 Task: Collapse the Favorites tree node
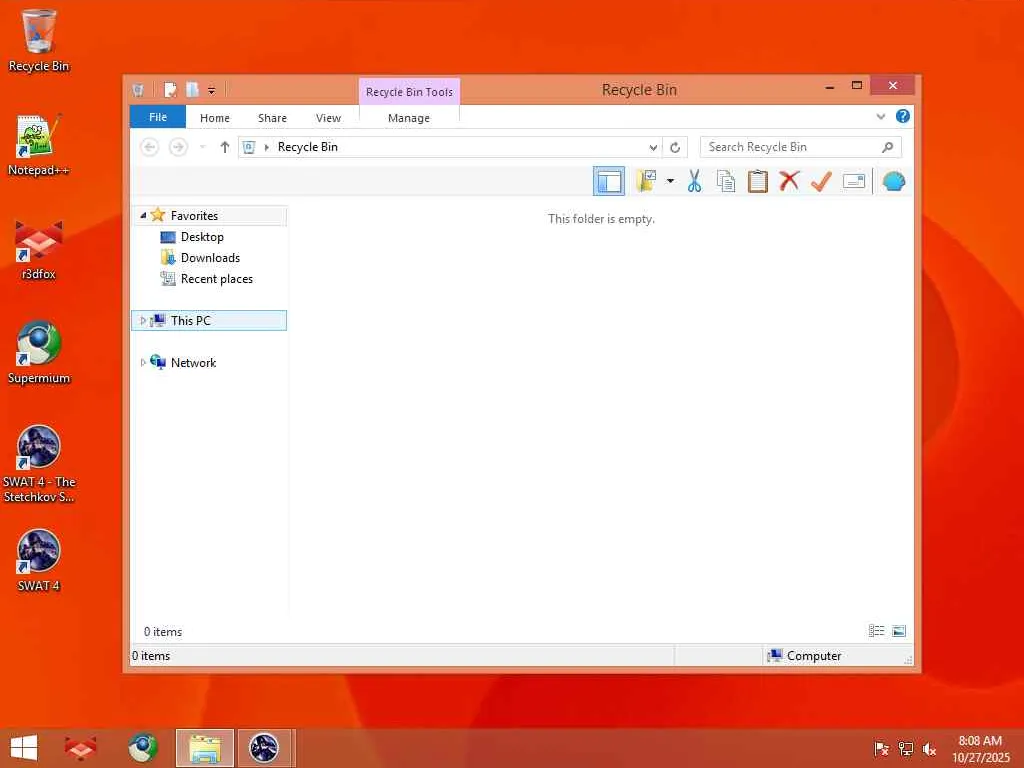[x=143, y=215]
